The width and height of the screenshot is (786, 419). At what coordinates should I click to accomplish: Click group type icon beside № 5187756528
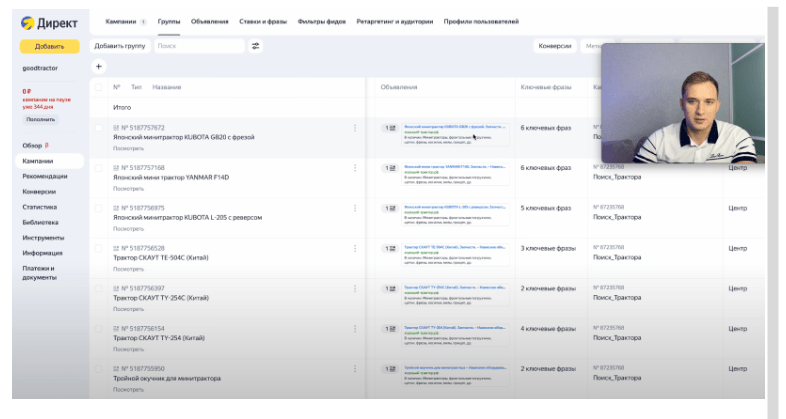(x=116, y=248)
